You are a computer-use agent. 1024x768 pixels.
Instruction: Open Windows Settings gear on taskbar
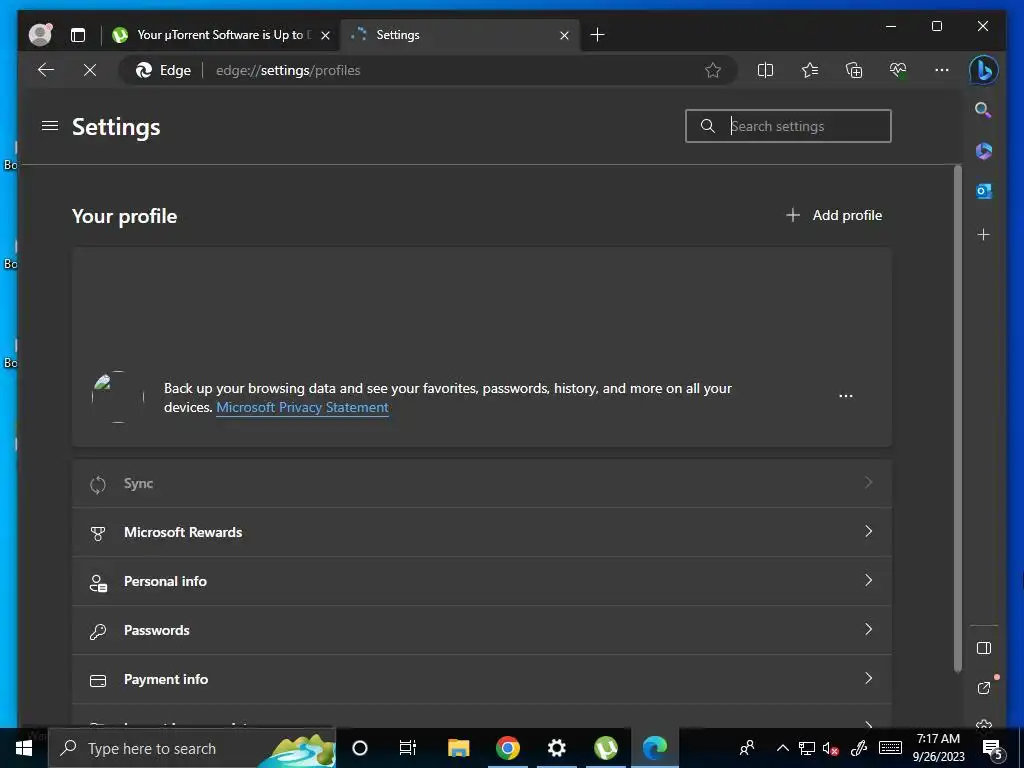point(556,748)
